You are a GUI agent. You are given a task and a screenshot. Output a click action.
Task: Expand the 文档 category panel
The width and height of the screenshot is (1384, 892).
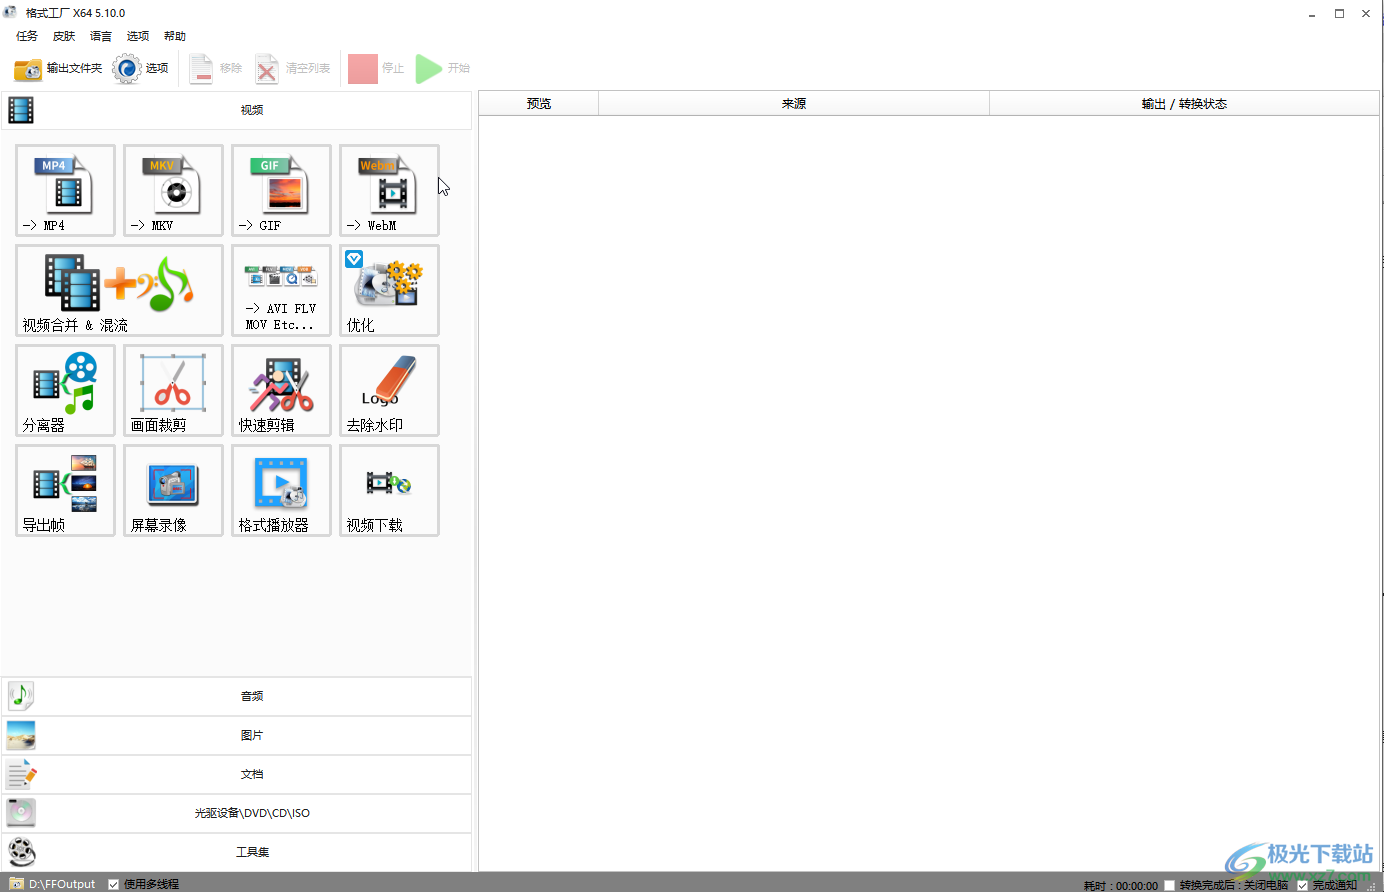(236, 774)
